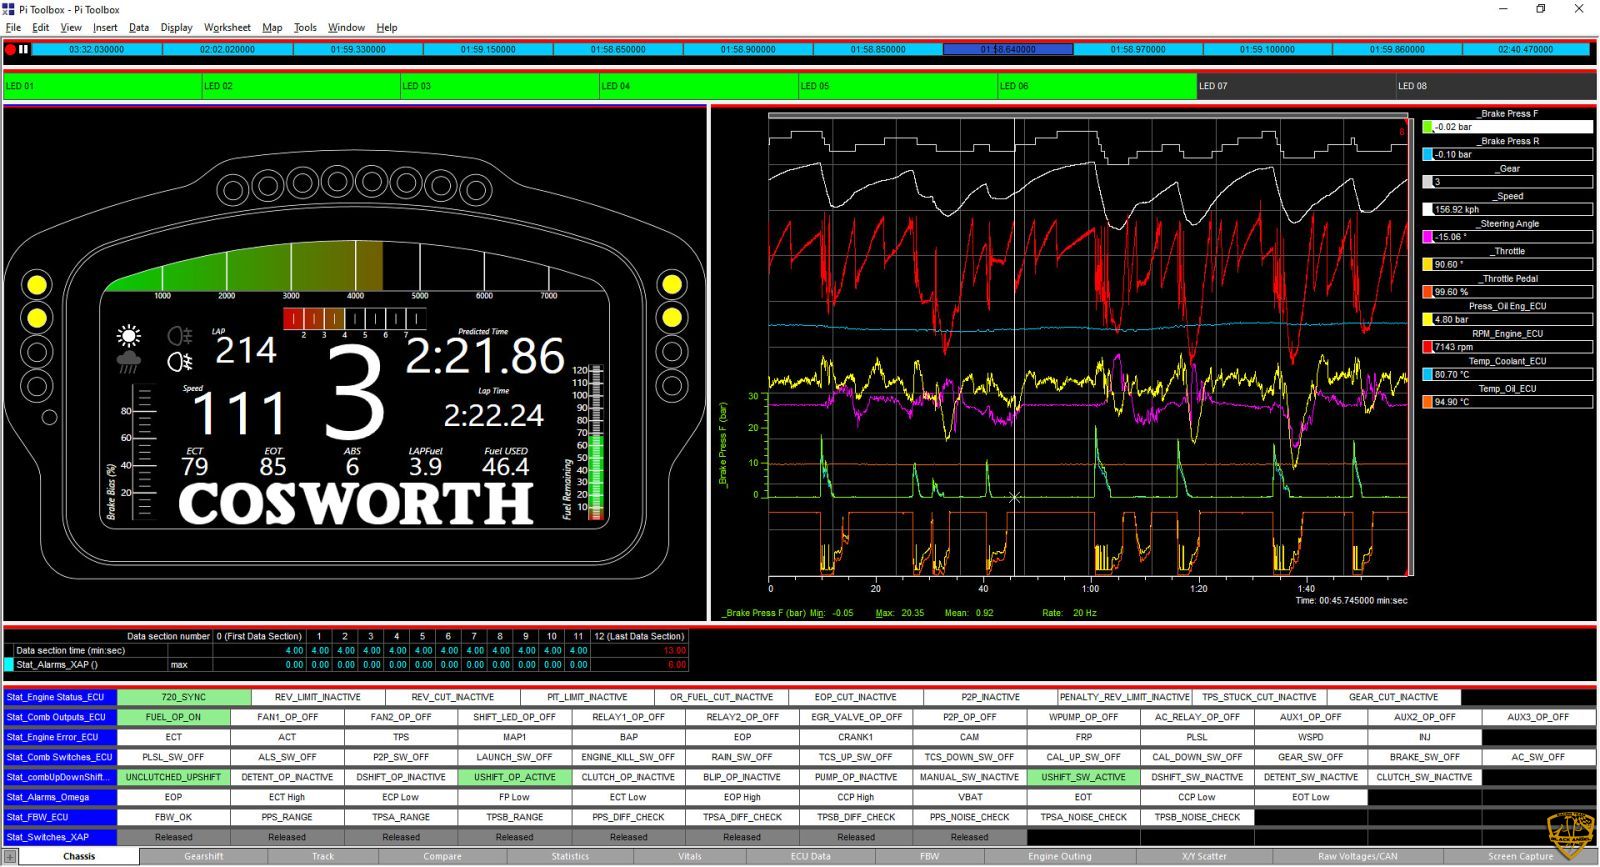Click the 720_SYNC status cell
Image resolution: width=1600 pixels, height=867 pixels.
point(184,697)
